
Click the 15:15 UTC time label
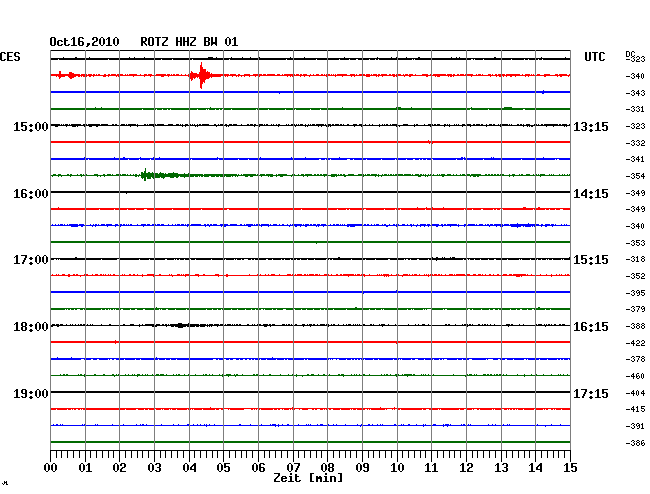[x=591, y=260]
